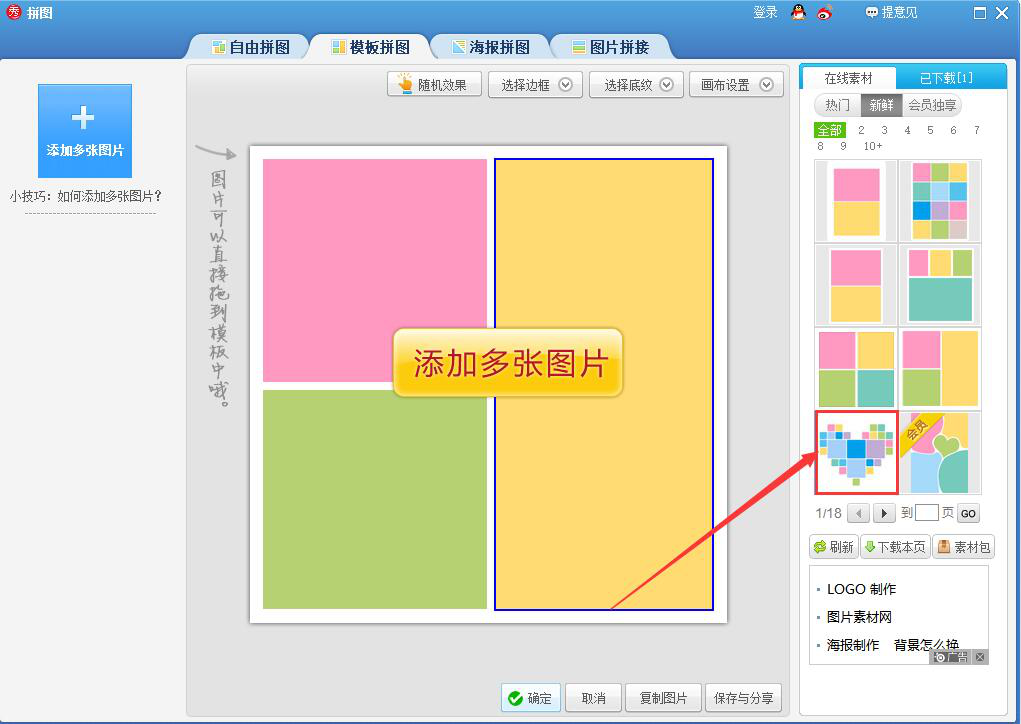1021x724 pixels.
Task: Go to previous template page arrow
Action: coord(859,513)
